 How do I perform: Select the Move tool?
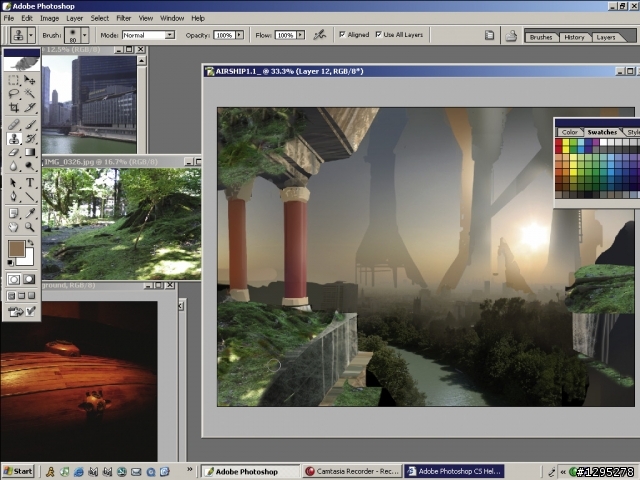tap(29, 80)
